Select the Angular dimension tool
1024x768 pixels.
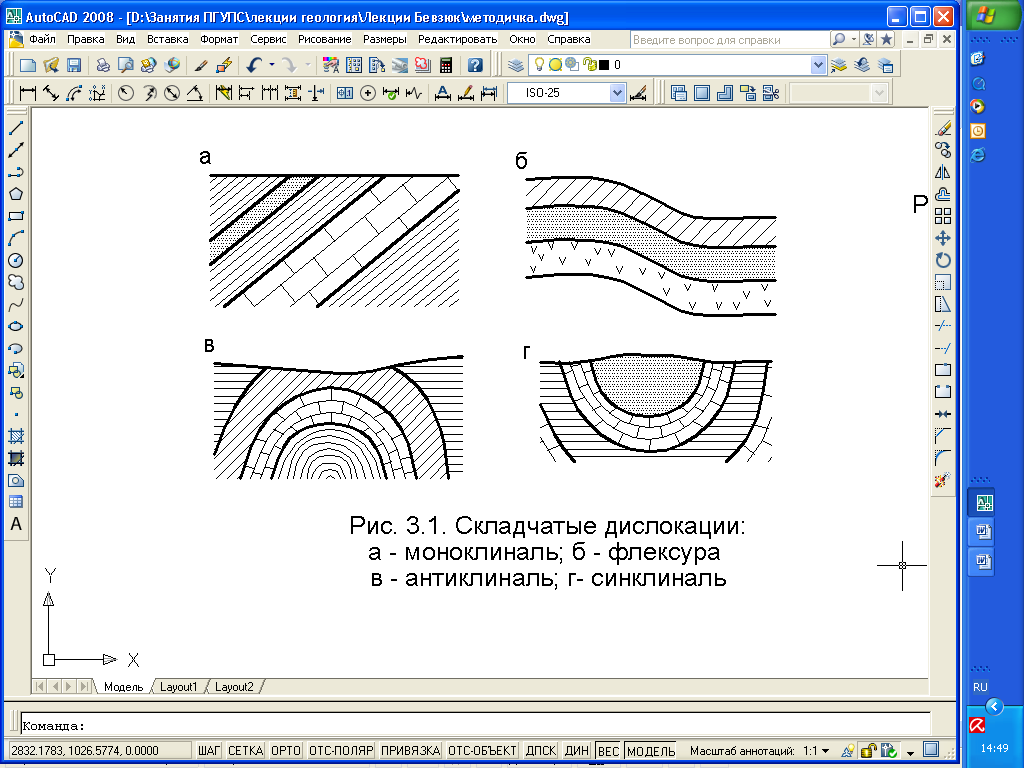point(195,93)
